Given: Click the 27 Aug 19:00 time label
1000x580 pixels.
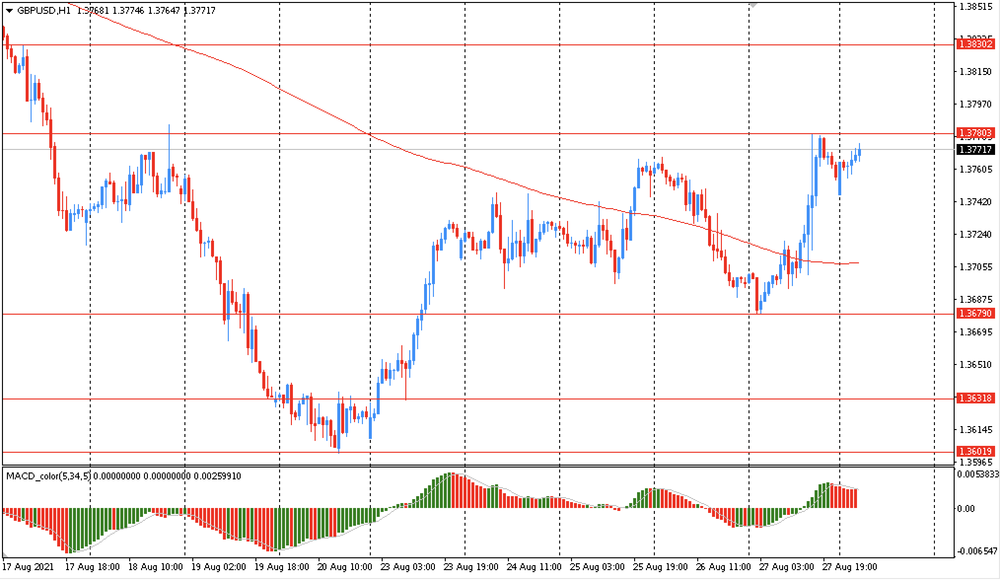Looking at the screenshot, I should tap(850, 567).
